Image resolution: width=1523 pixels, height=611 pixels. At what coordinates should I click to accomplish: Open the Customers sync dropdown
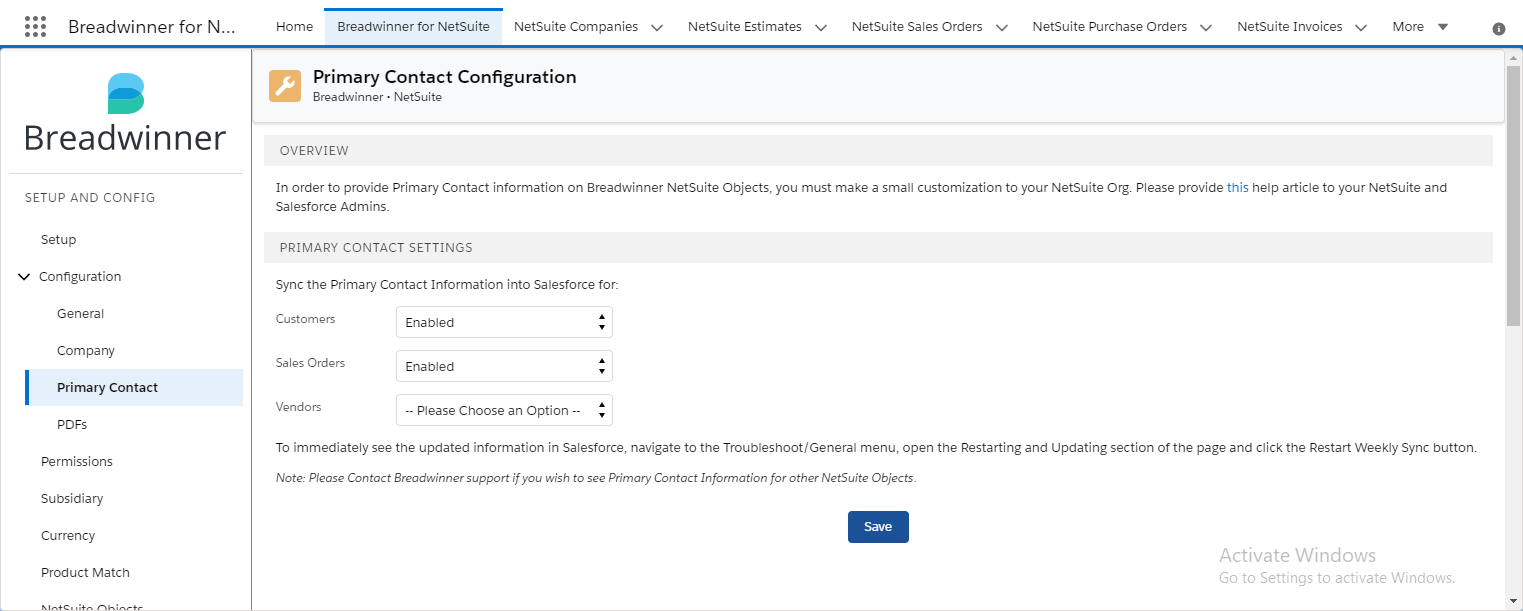(x=504, y=322)
